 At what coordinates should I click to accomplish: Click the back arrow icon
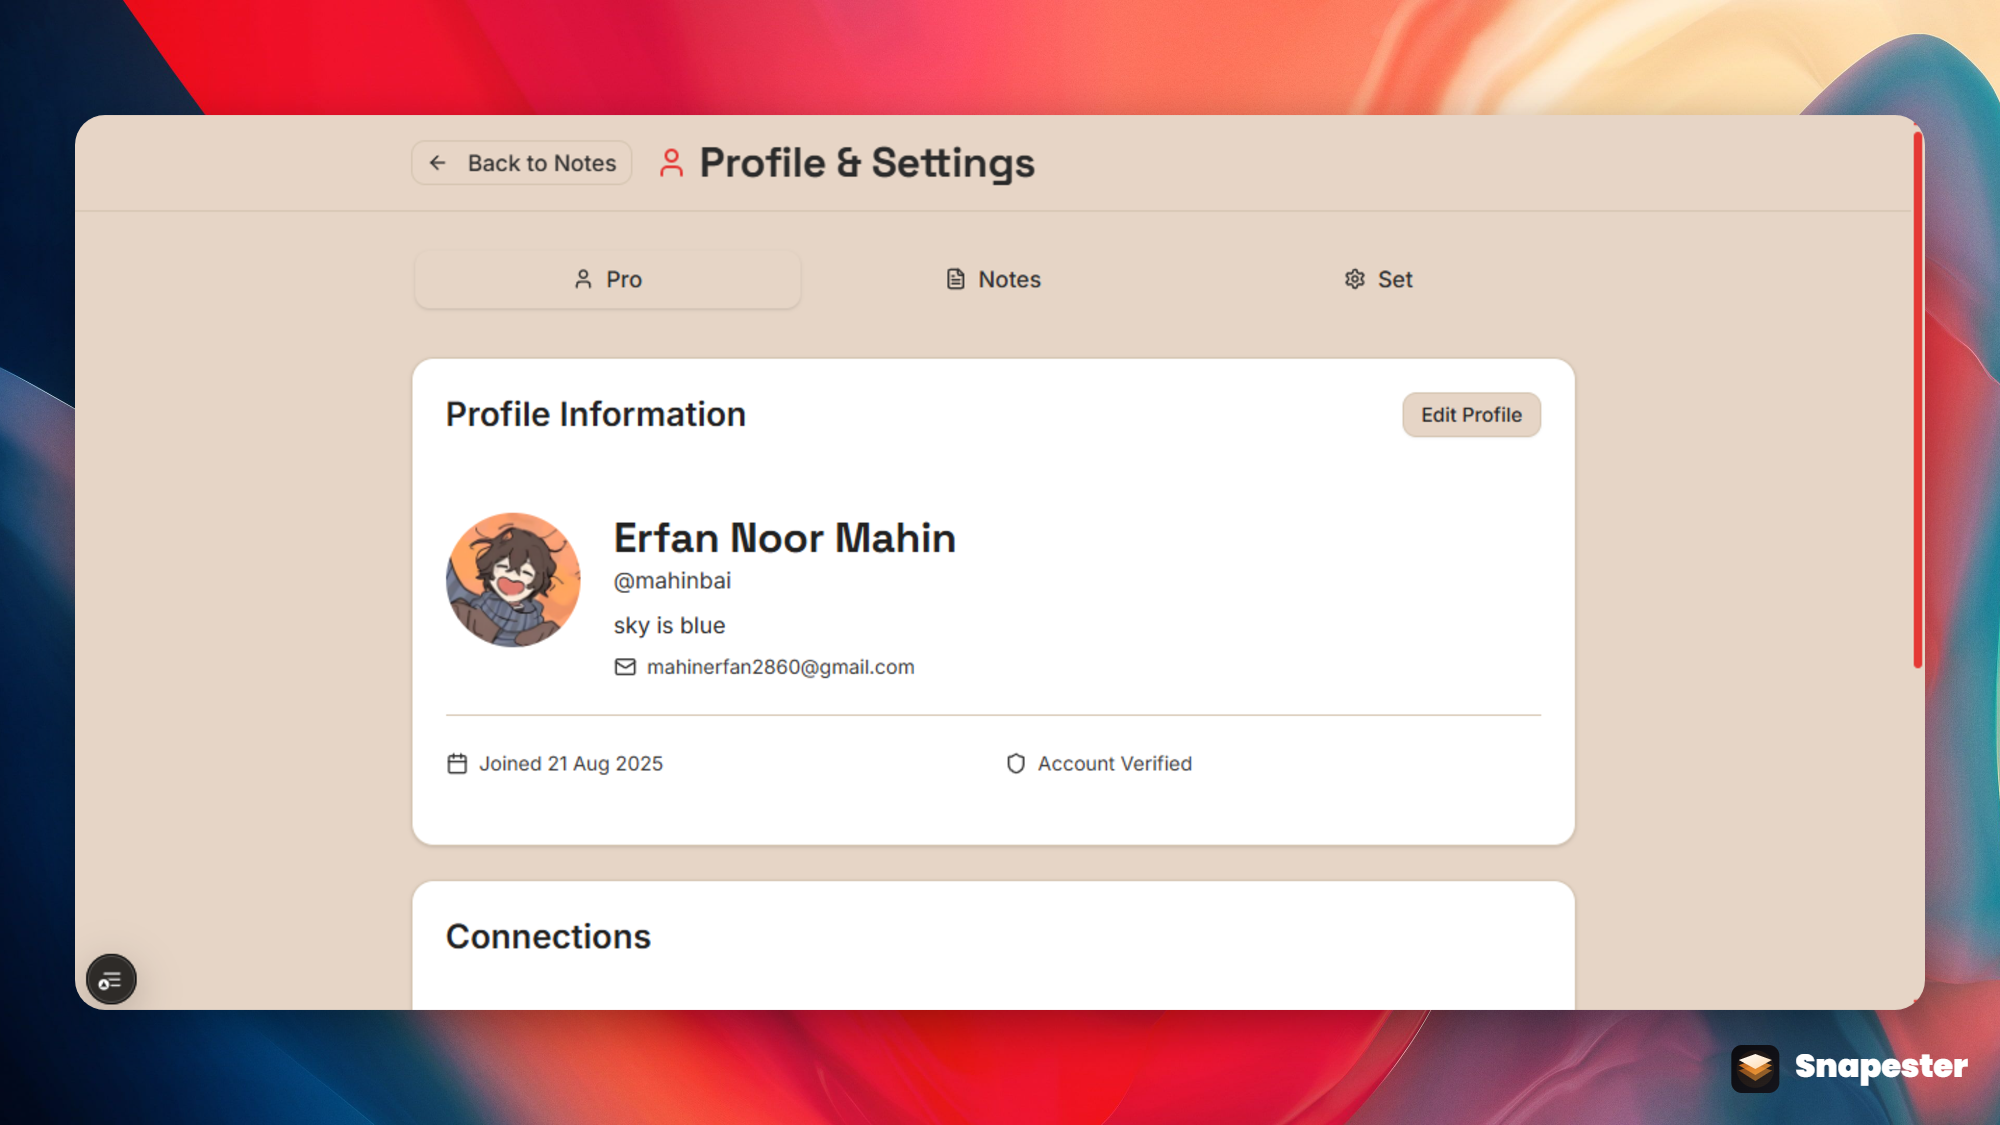pyautogui.click(x=437, y=163)
